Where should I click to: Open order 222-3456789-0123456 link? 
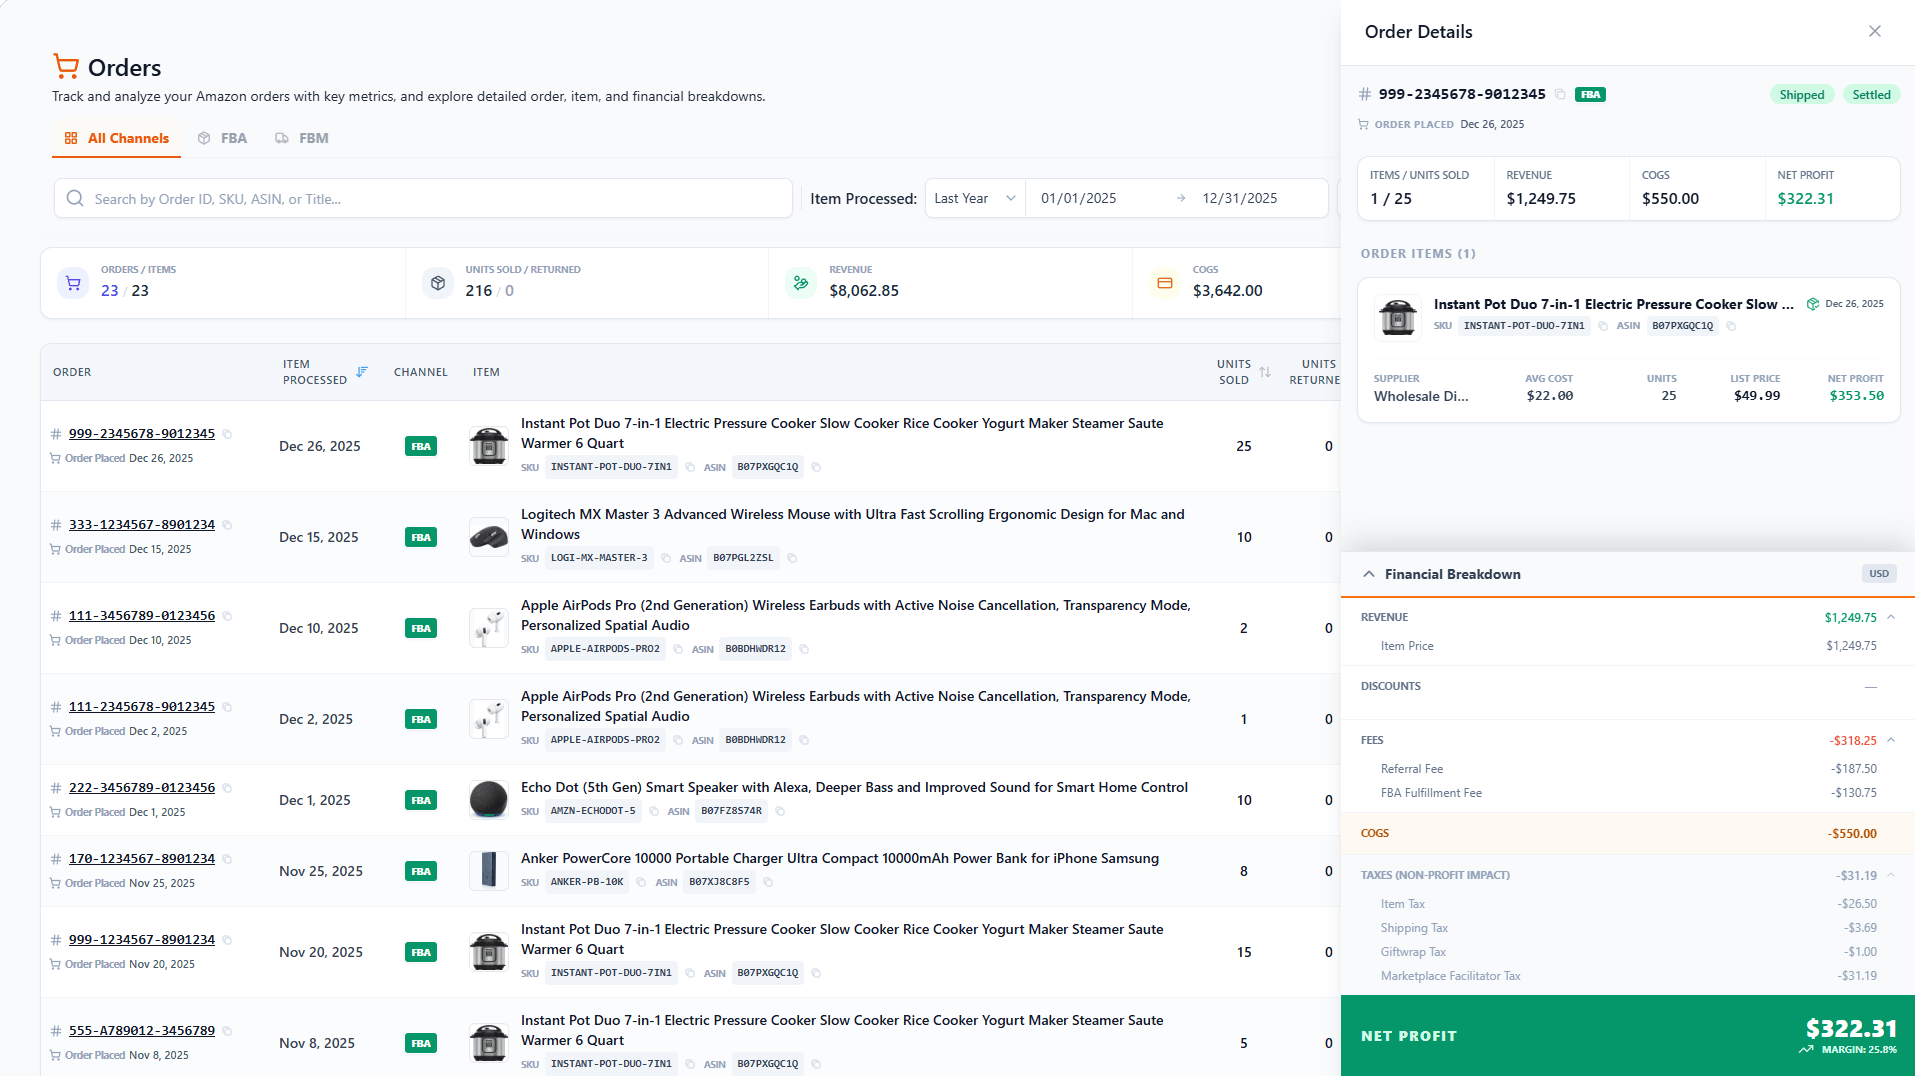pos(141,788)
